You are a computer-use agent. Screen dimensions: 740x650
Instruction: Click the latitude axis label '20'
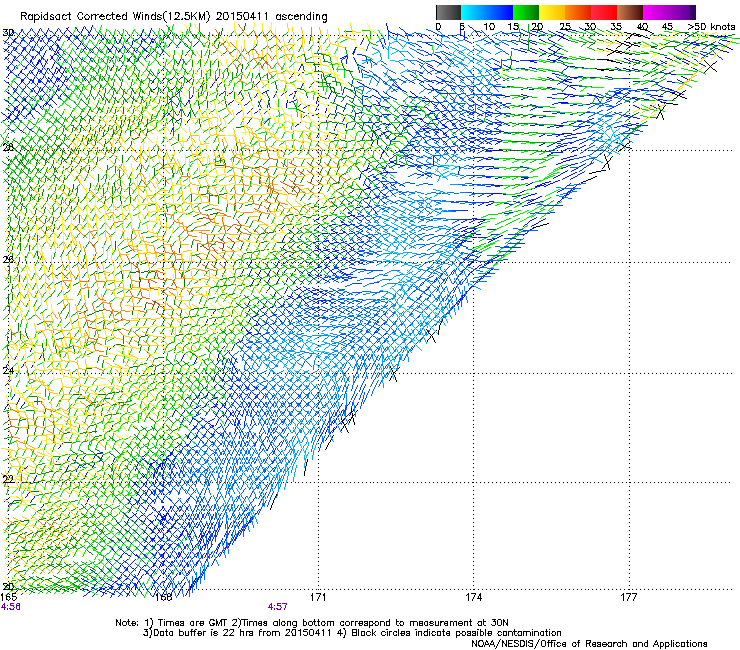pos(8,586)
